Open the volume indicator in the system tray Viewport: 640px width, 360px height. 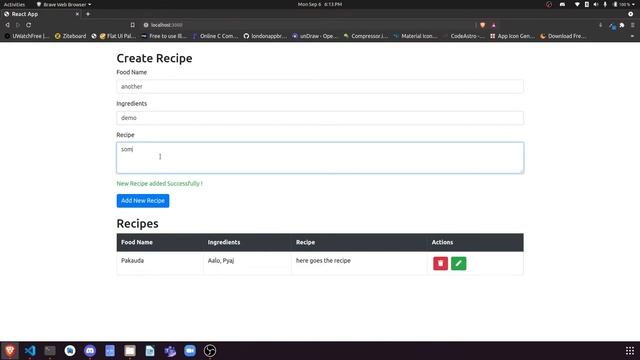[596, 4]
